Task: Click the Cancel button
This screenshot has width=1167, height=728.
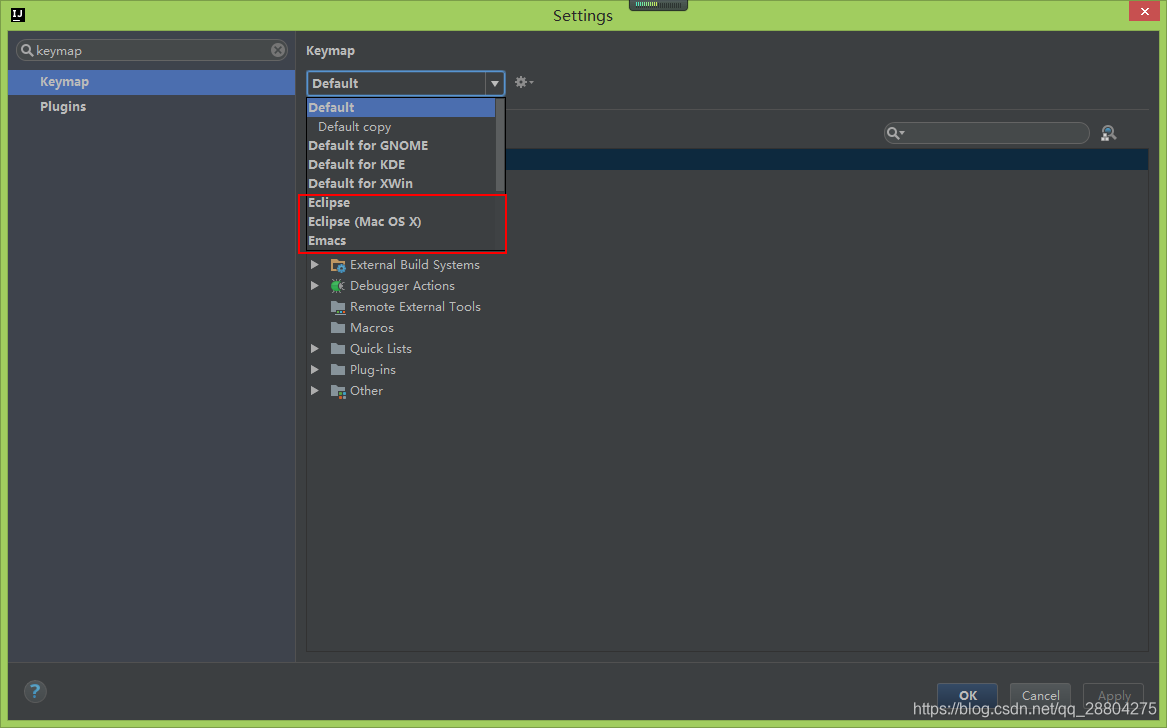Action: click(x=1040, y=695)
